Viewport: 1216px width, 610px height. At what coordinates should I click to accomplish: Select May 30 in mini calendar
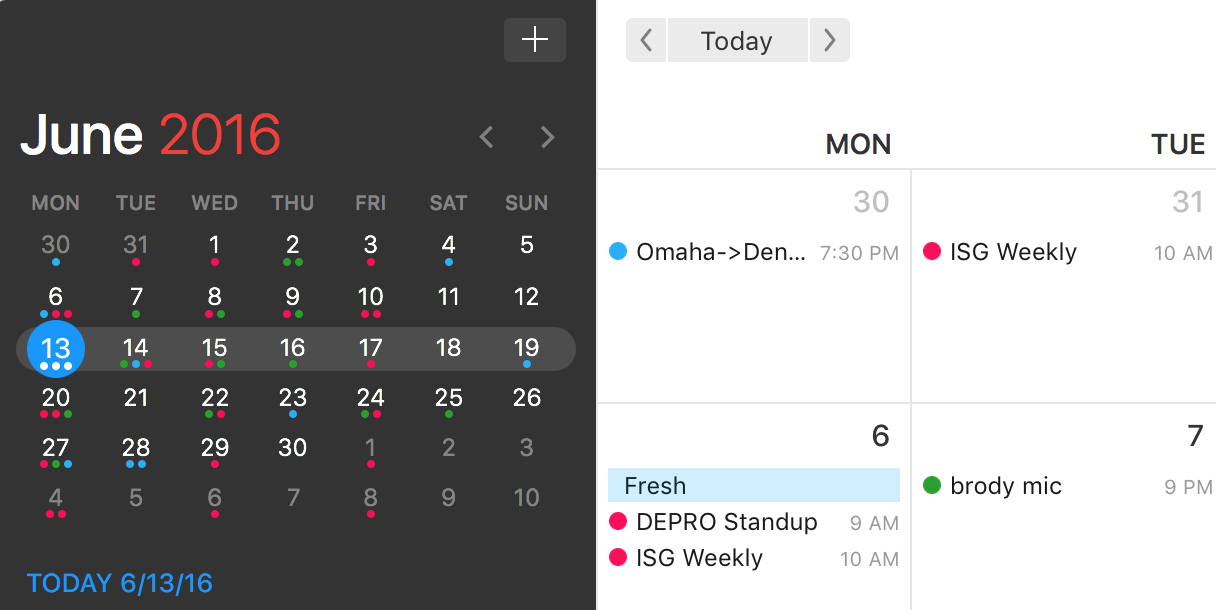tap(56, 247)
